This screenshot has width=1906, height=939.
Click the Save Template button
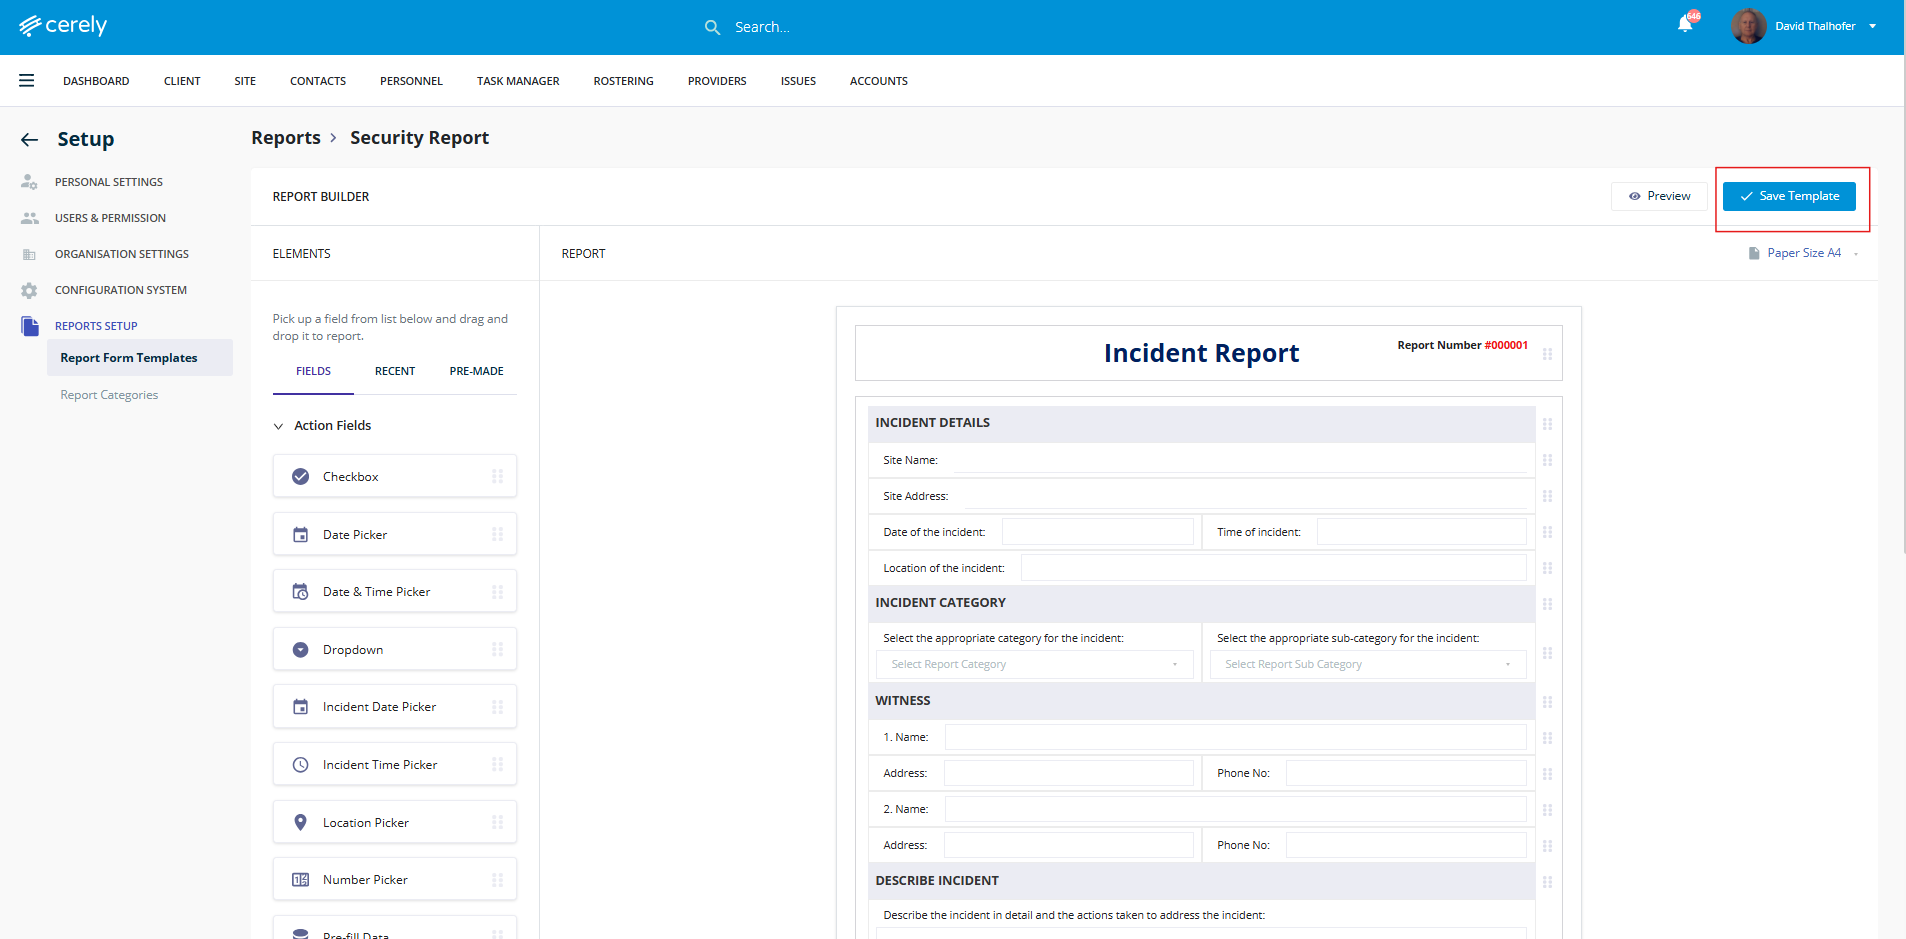[1789, 196]
